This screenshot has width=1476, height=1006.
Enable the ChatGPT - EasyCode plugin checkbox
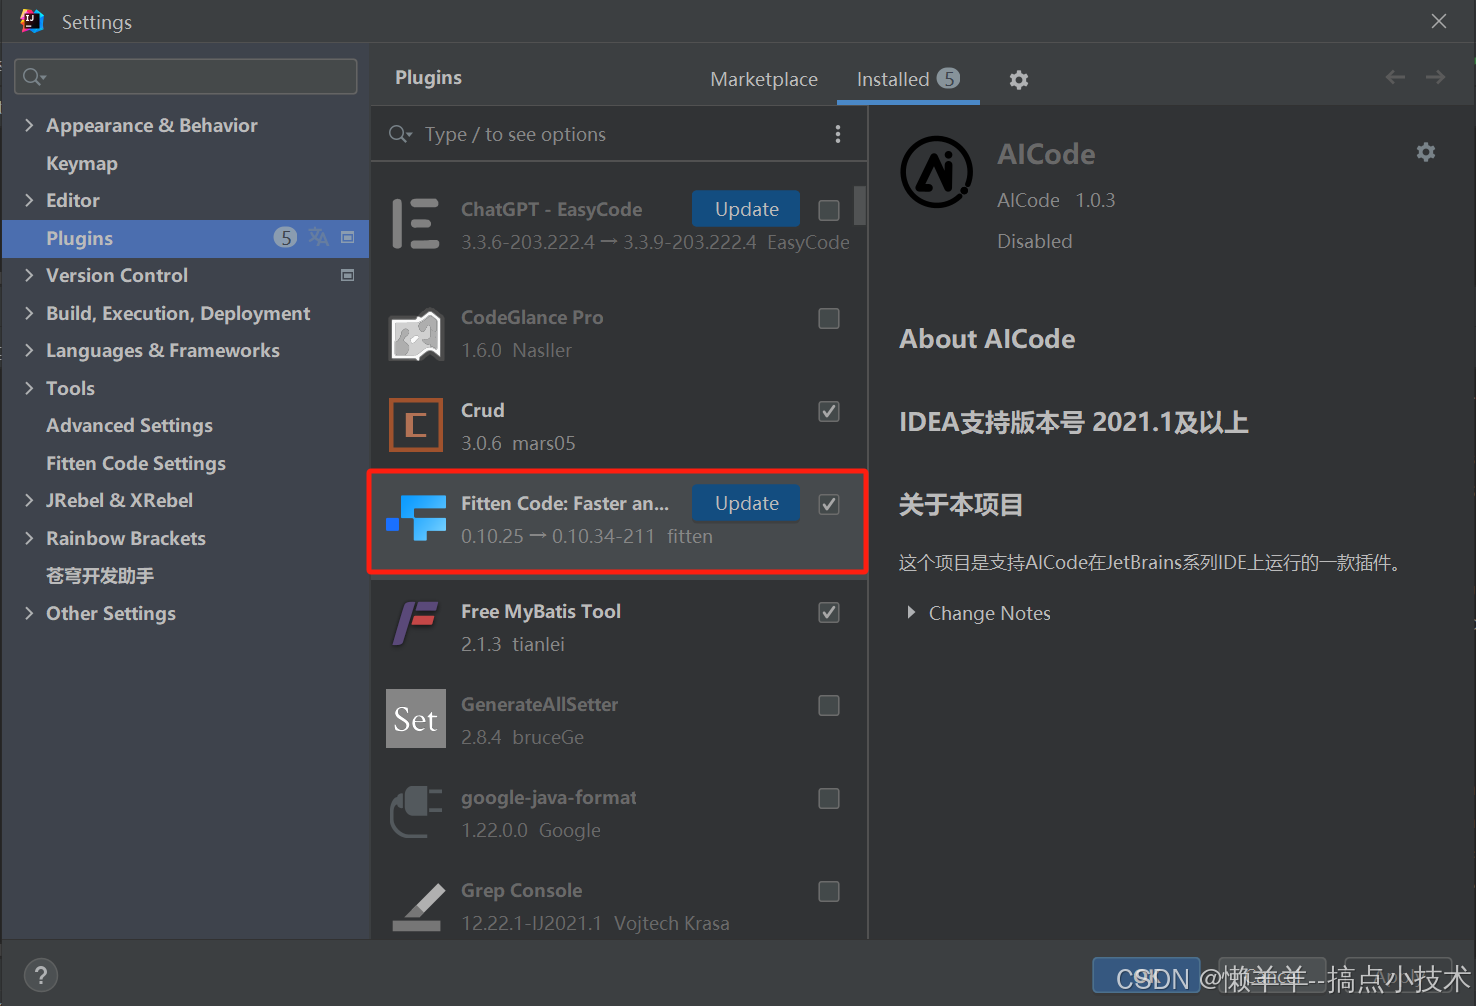[x=829, y=210]
